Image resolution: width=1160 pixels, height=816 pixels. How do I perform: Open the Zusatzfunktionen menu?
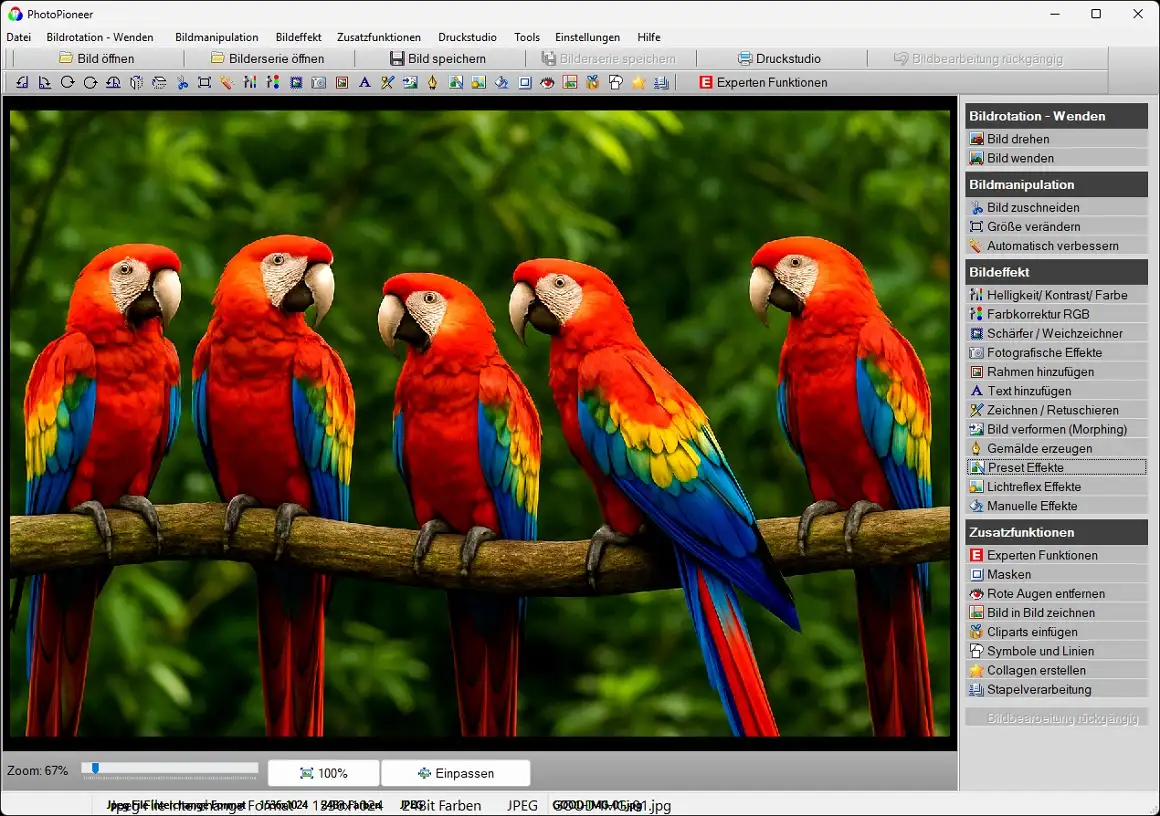point(379,37)
